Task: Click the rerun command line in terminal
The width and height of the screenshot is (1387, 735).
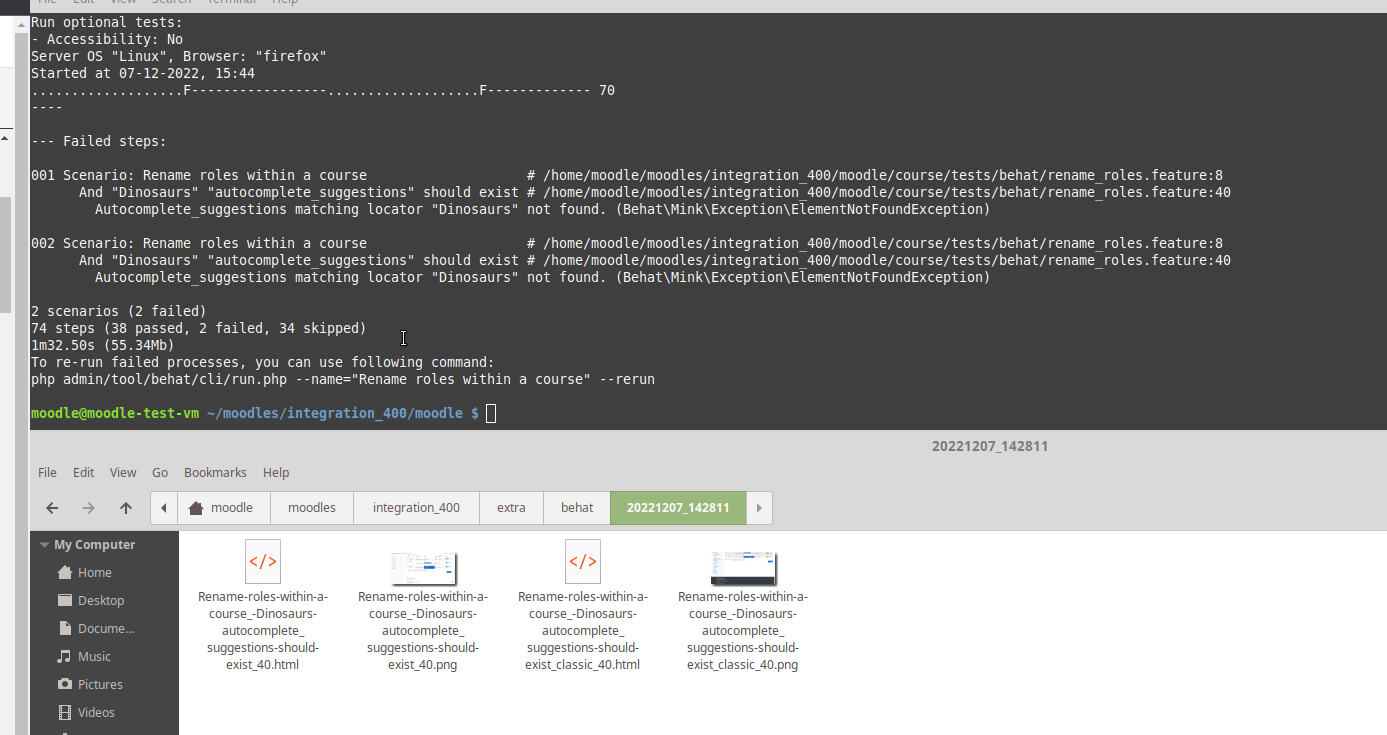Action: [343, 379]
